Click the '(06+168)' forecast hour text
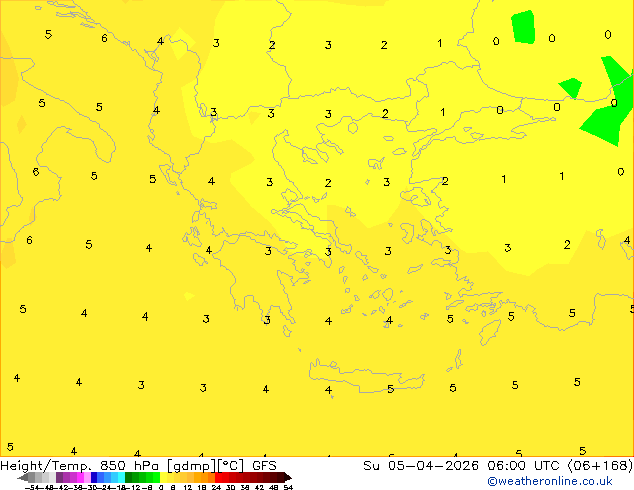This screenshot has width=634, height=490. 600,465
